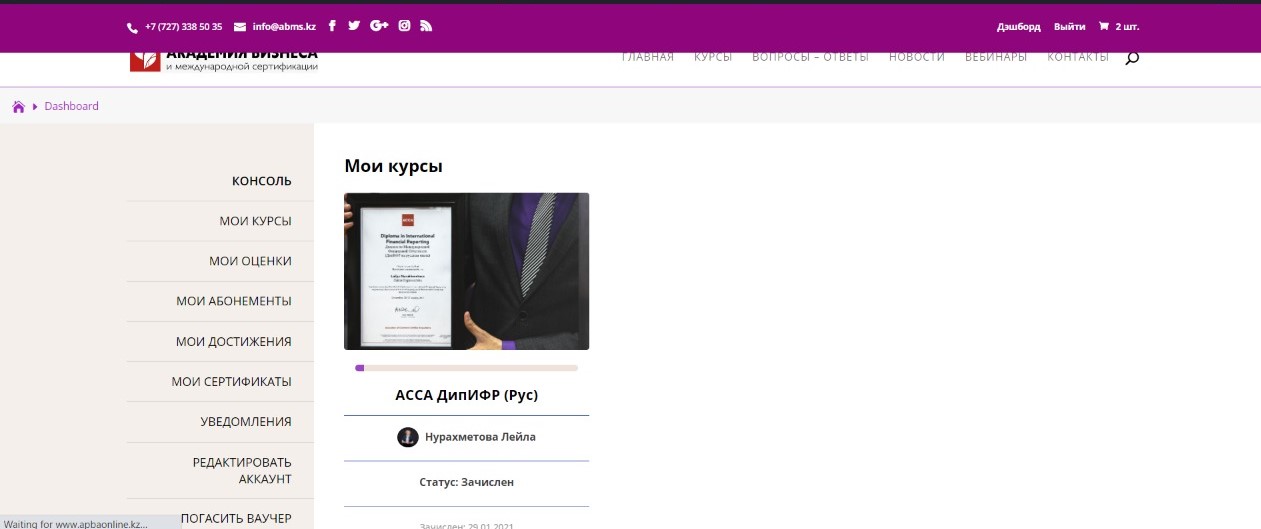
Task: Click the Google Plus icon
Action: [379, 26]
